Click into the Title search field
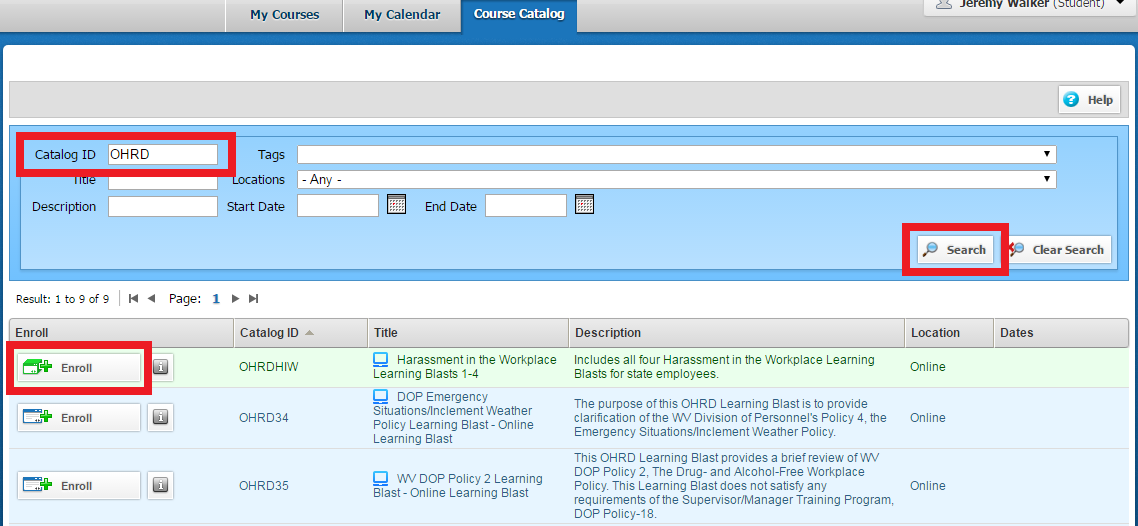 pos(163,180)
